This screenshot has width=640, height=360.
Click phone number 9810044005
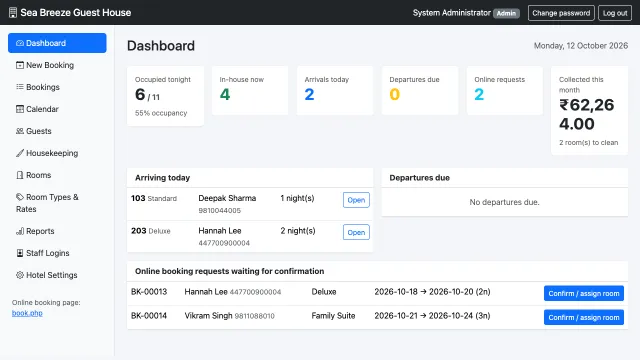(220, 211)
